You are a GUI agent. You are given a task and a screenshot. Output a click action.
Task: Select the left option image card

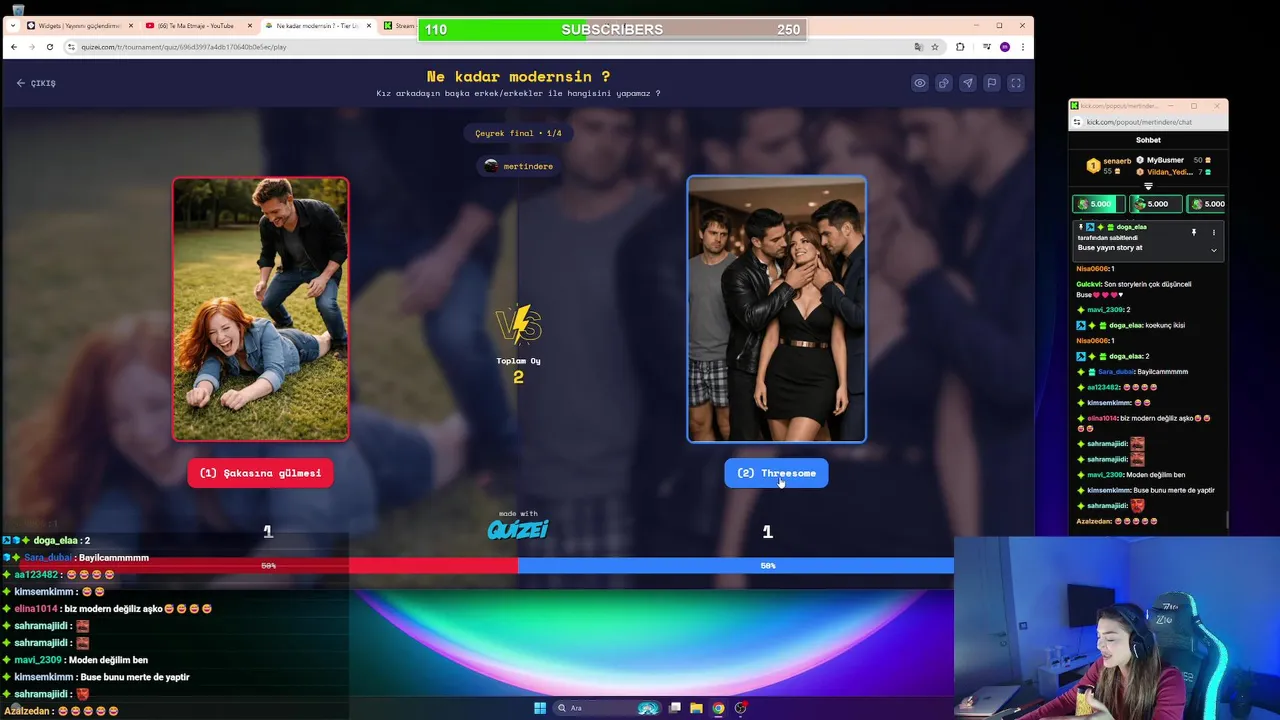tap(260, 309)
